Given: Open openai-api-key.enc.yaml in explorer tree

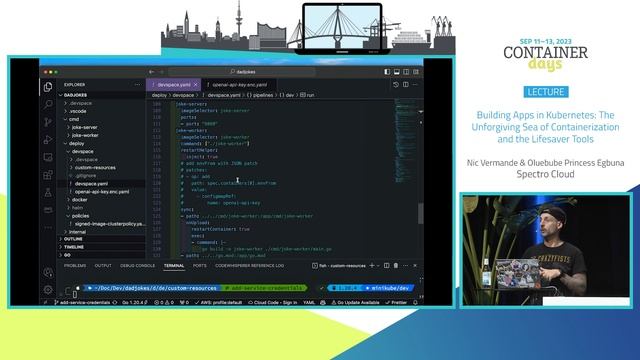Looking at the screenshot, I should (101, 191).
